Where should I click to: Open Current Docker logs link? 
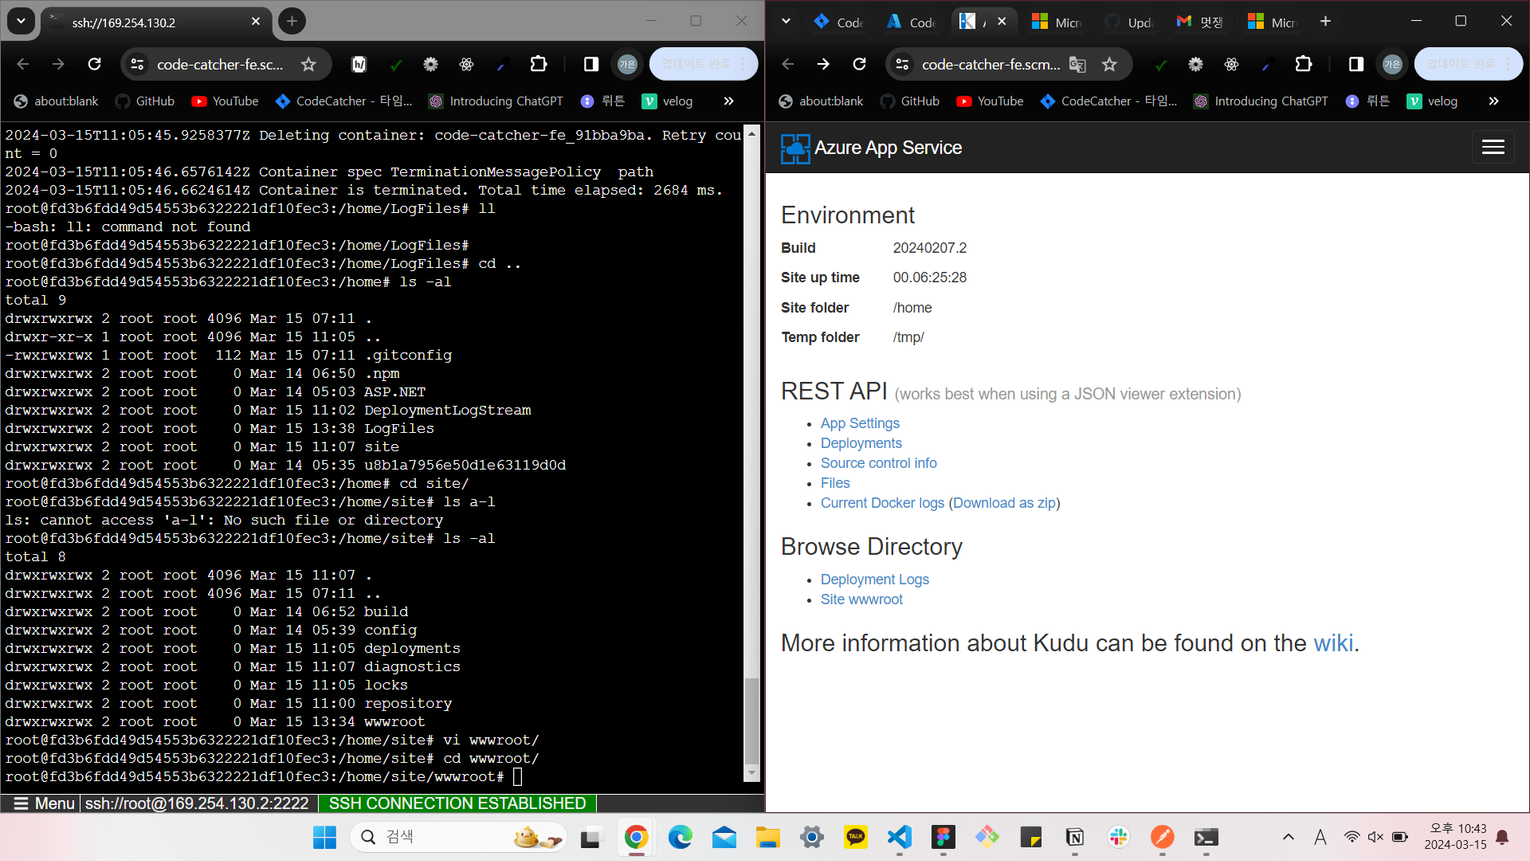882,503
